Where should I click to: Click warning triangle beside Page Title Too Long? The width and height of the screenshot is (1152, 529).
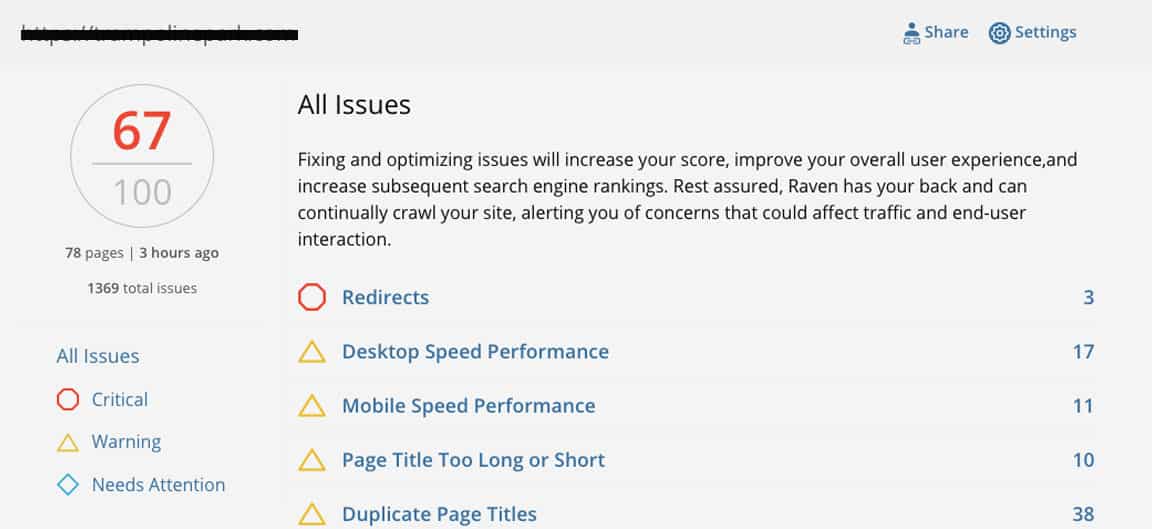coord(312,461)
